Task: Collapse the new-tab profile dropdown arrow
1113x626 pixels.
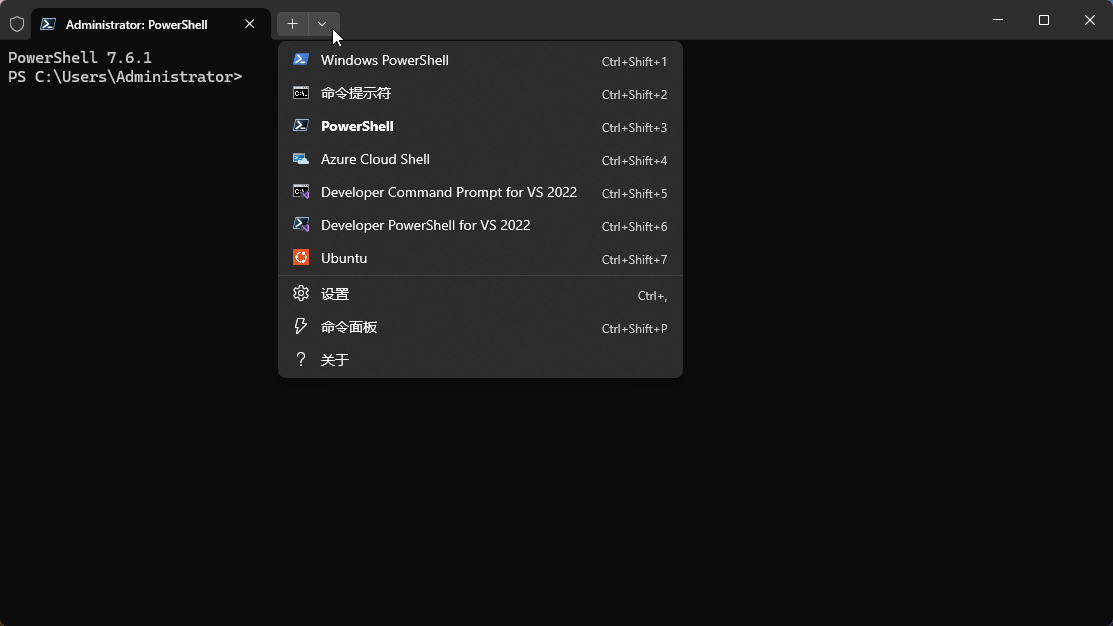Action: [323, 24]
